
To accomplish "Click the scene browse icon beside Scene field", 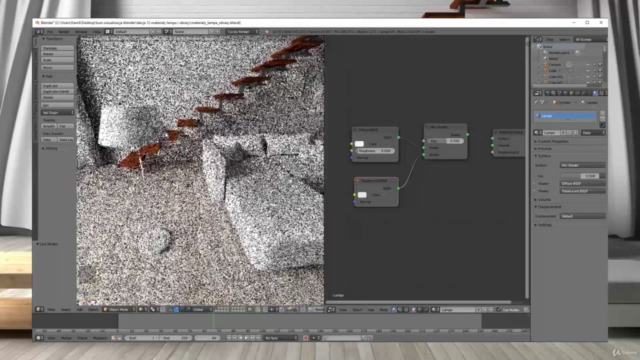I will pyautogui.click(x=167, y=31).
